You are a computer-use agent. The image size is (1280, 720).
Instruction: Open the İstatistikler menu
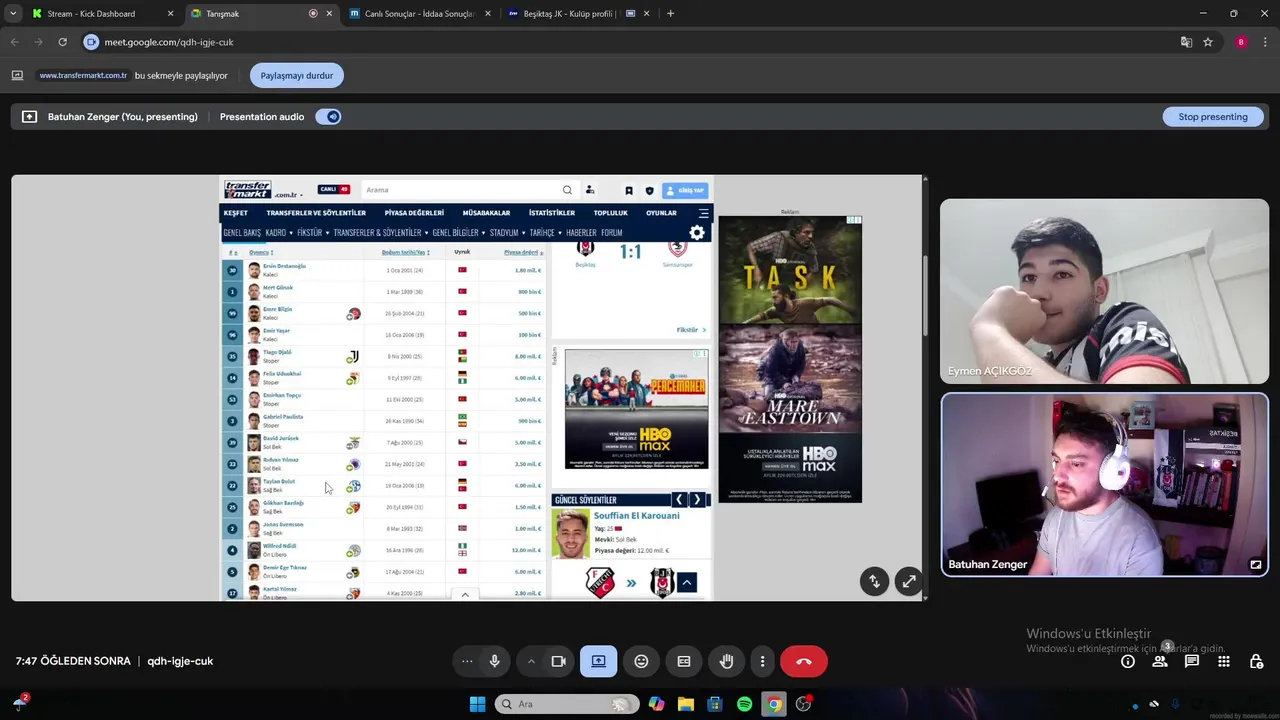(552, 213)
